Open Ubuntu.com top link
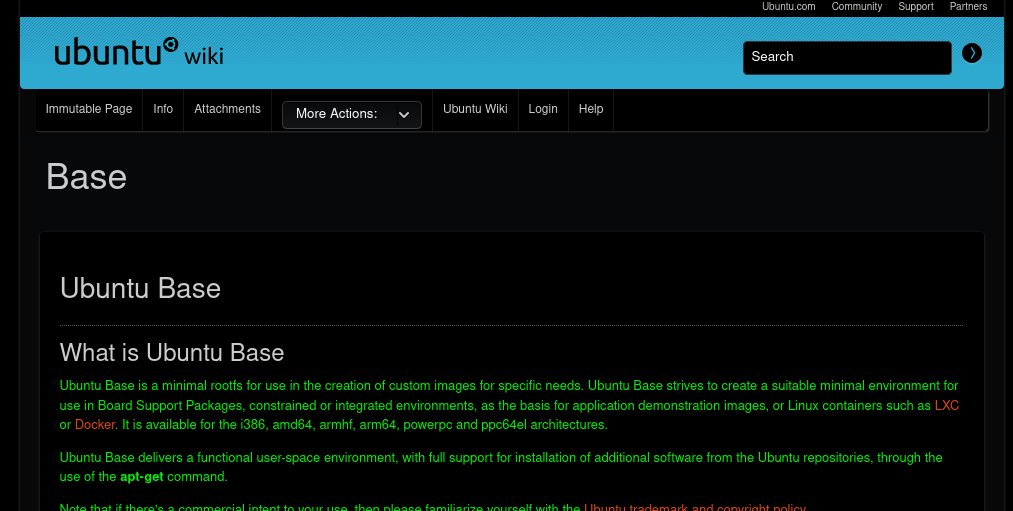The height and width of the screenshot is (511, 1013). point(788,6)
